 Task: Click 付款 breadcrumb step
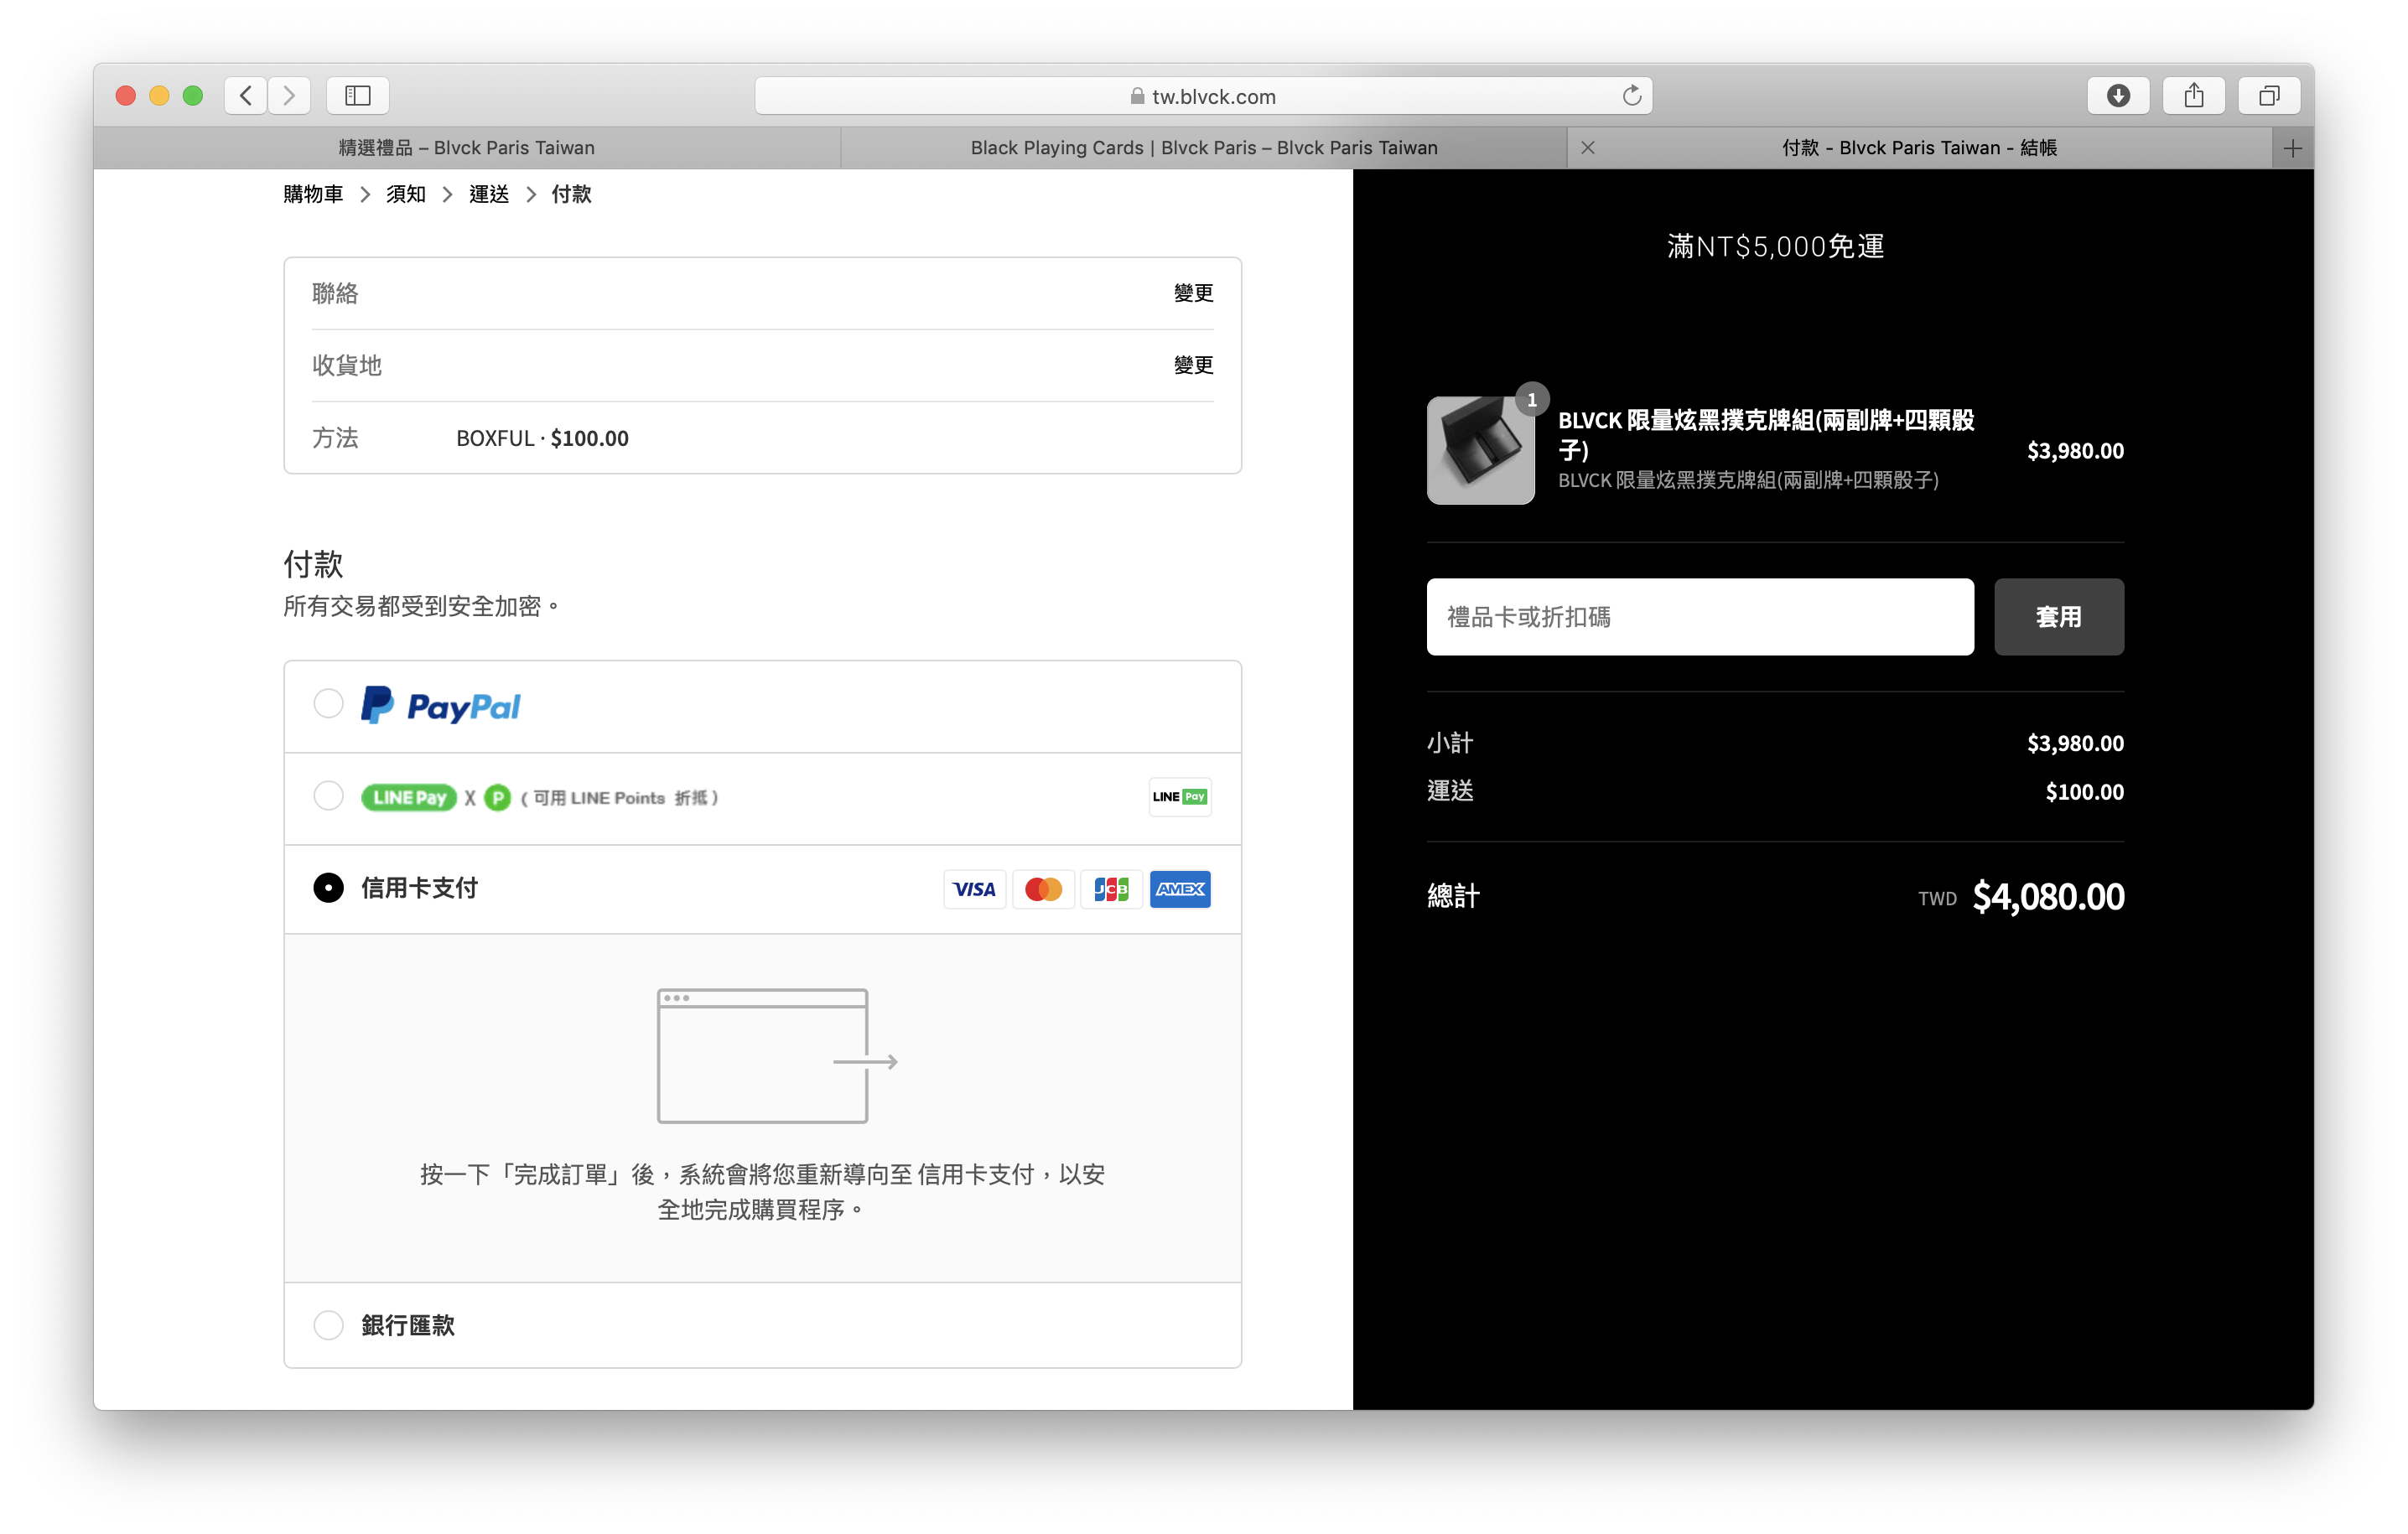(571, 194)
